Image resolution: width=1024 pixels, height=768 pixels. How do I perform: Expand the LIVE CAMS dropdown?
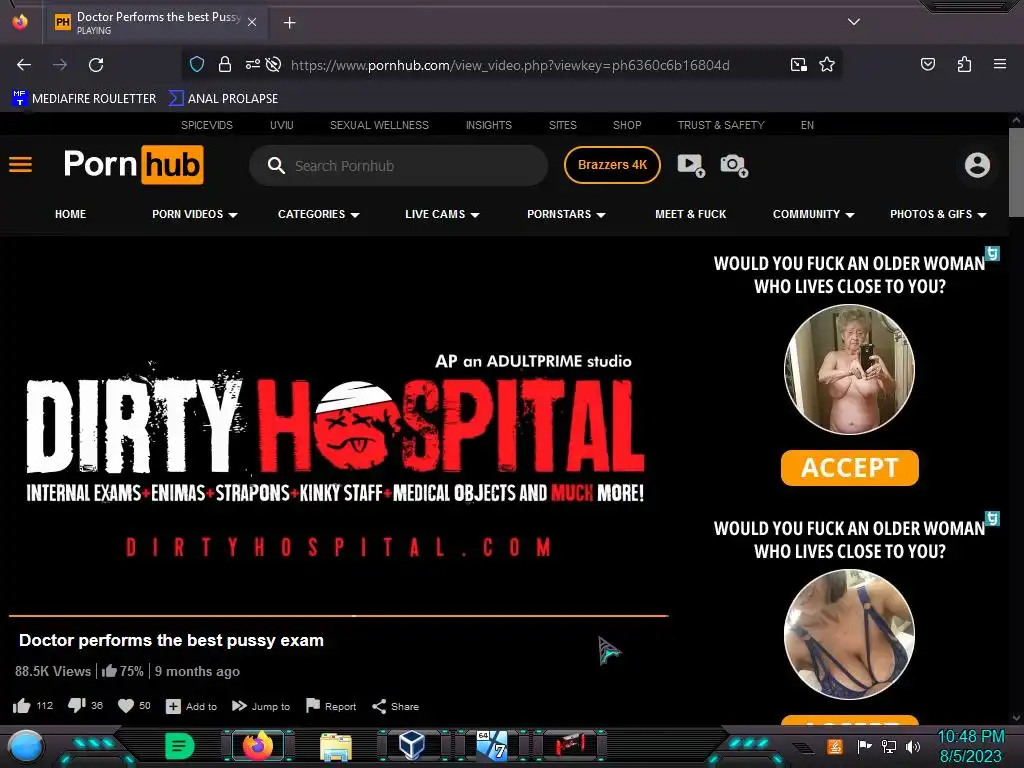click(442, 214)
